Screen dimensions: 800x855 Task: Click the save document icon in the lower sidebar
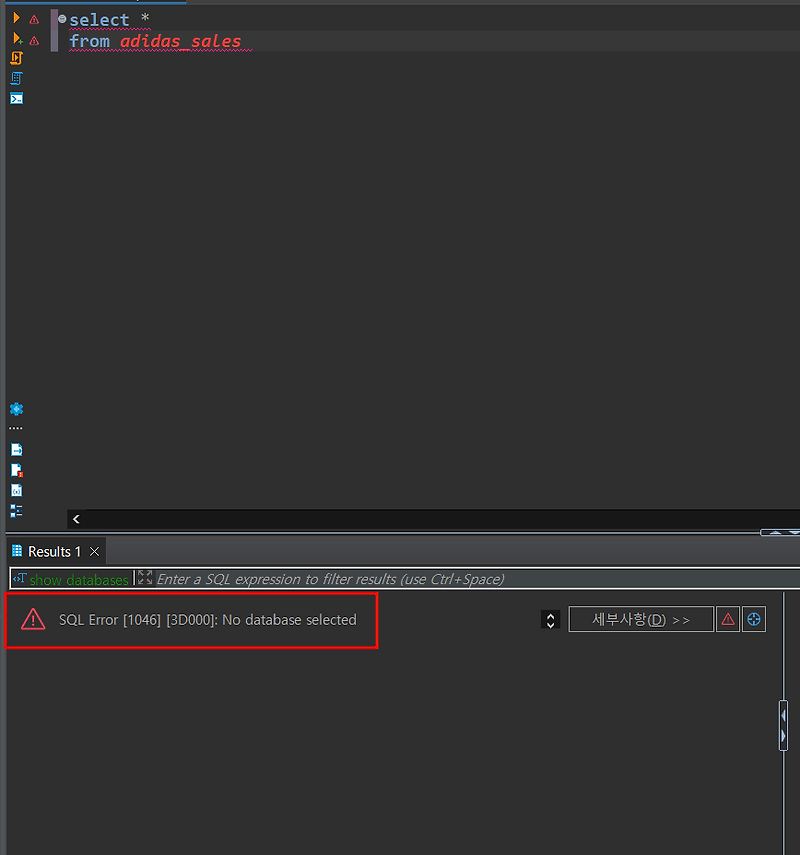tap(17, 449)
